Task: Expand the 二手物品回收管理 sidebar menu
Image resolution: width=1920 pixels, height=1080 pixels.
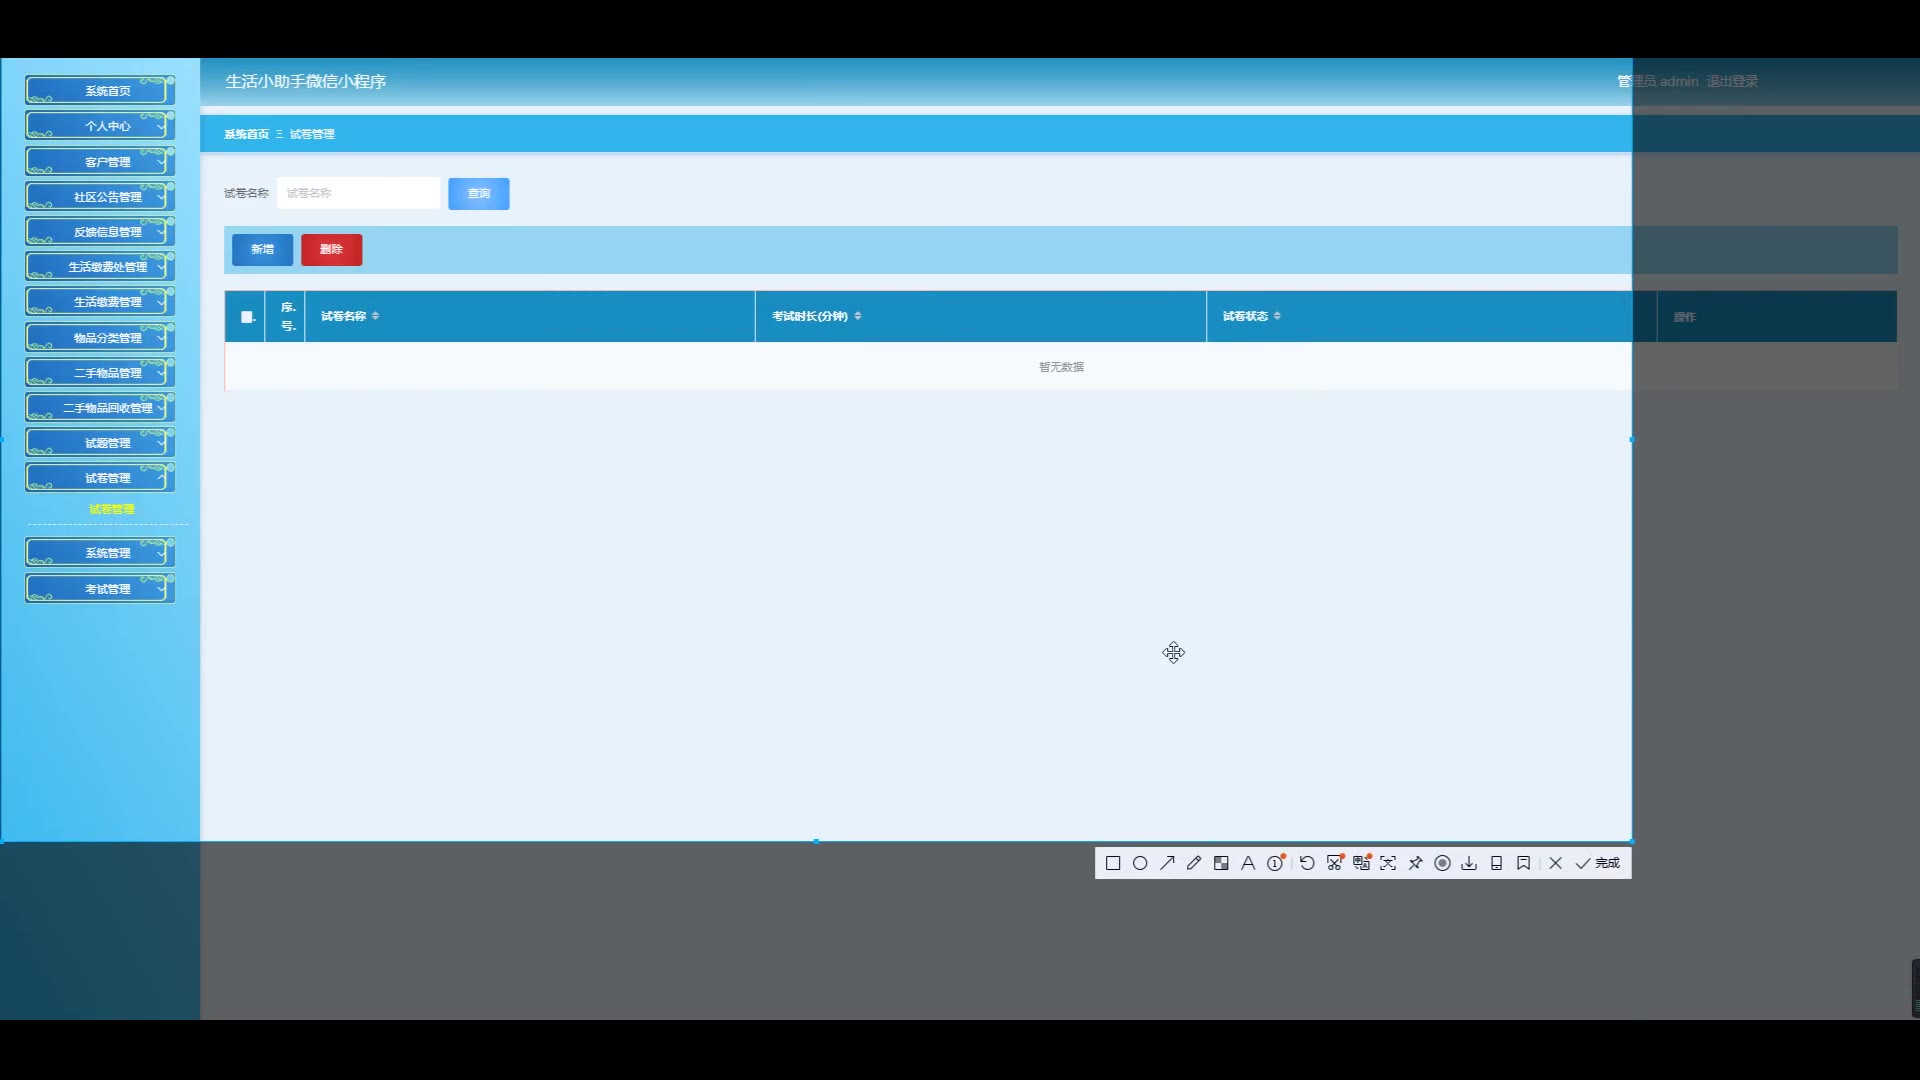Action: [100, 407]
